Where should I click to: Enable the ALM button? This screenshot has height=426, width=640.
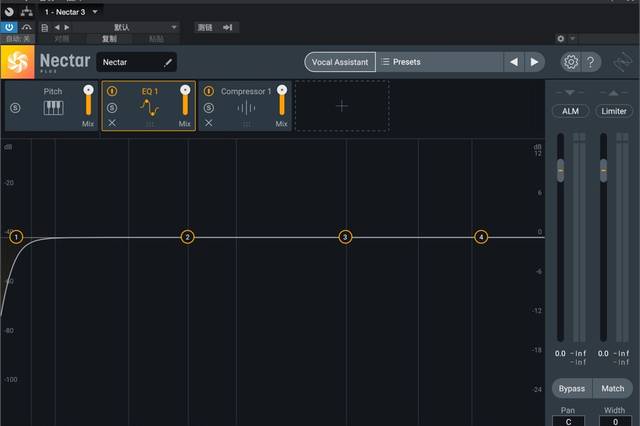click(570, 111)
